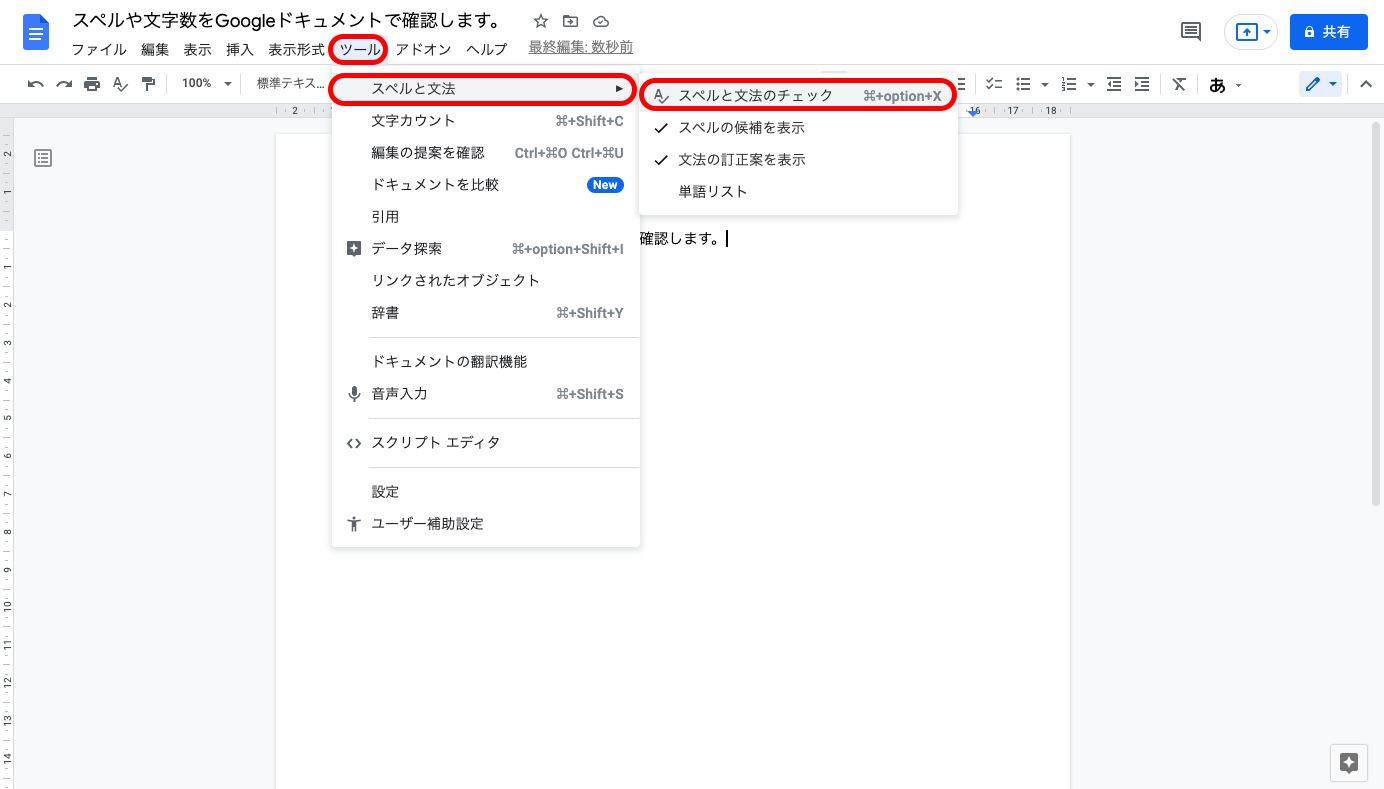Apply a numbered list
This screenshot has height=789, width=1384.
[x=1069, y=84]
